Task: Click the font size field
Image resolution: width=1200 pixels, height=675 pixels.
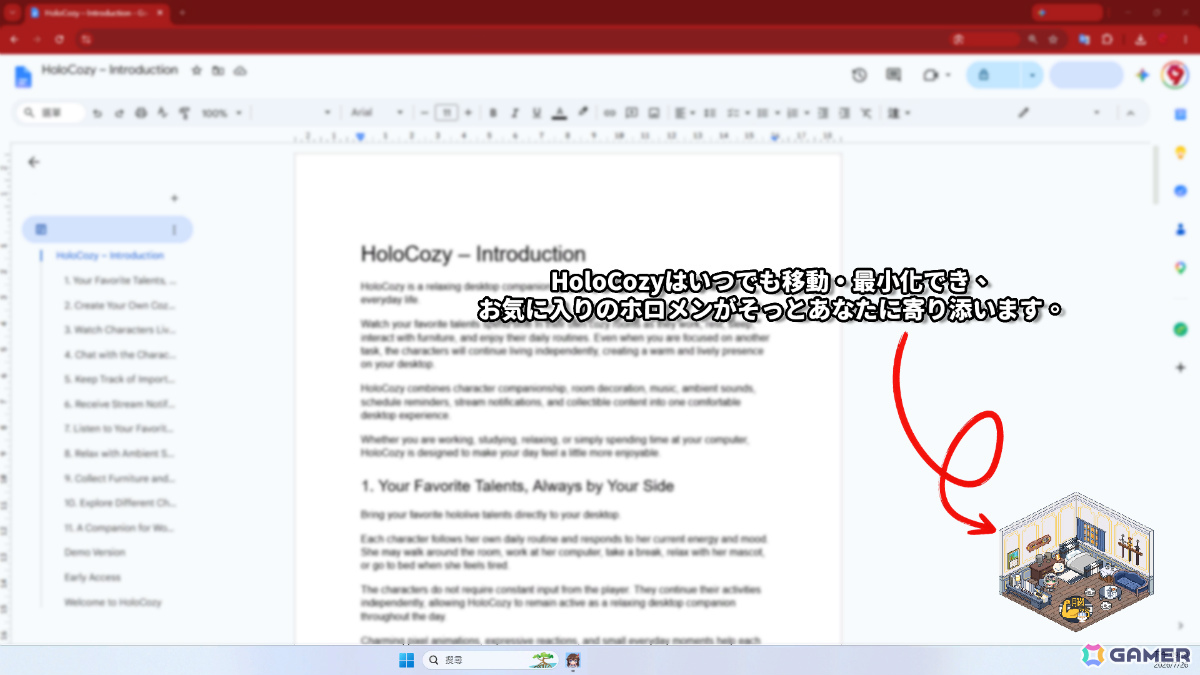Action: (x=447, y=113)
